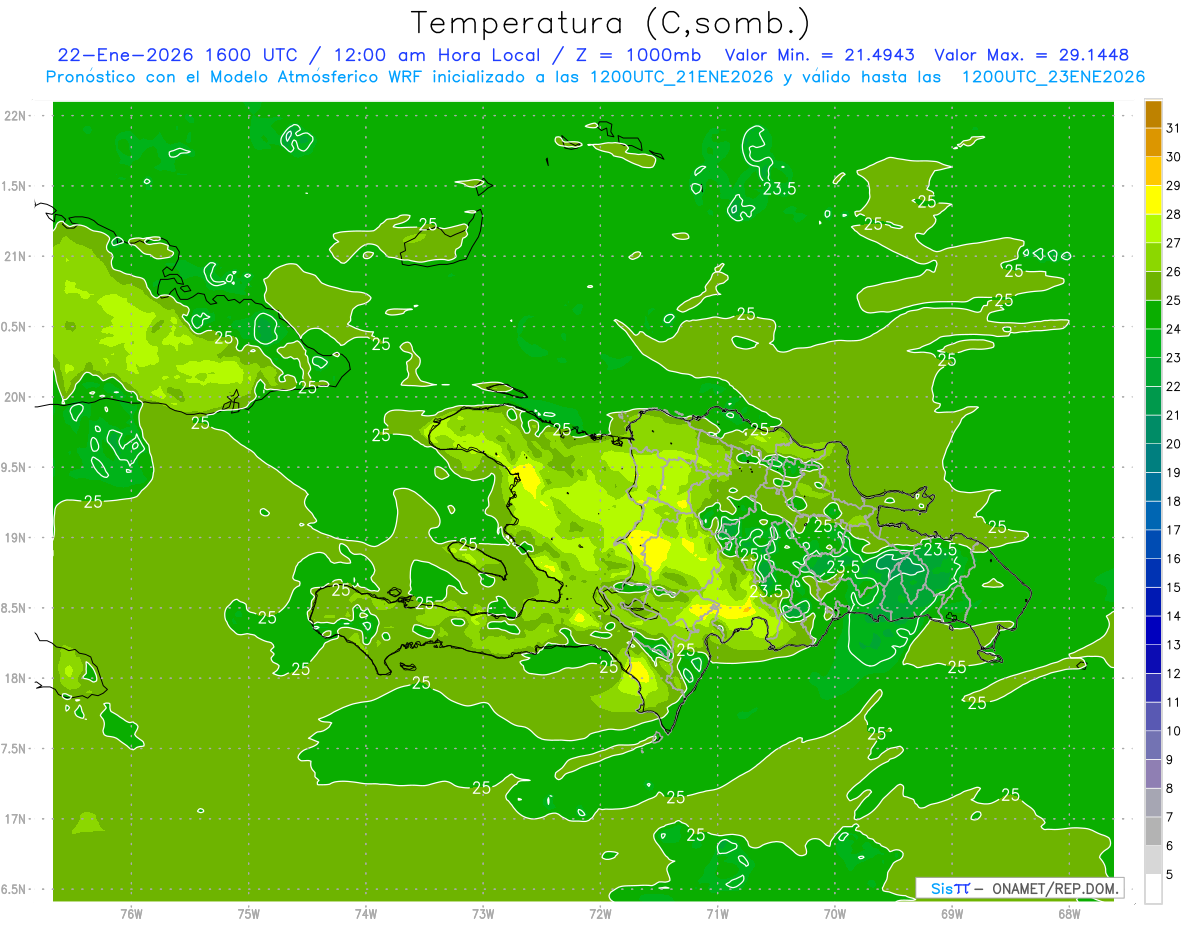Click the legend value label 28

coord(1174,215)
